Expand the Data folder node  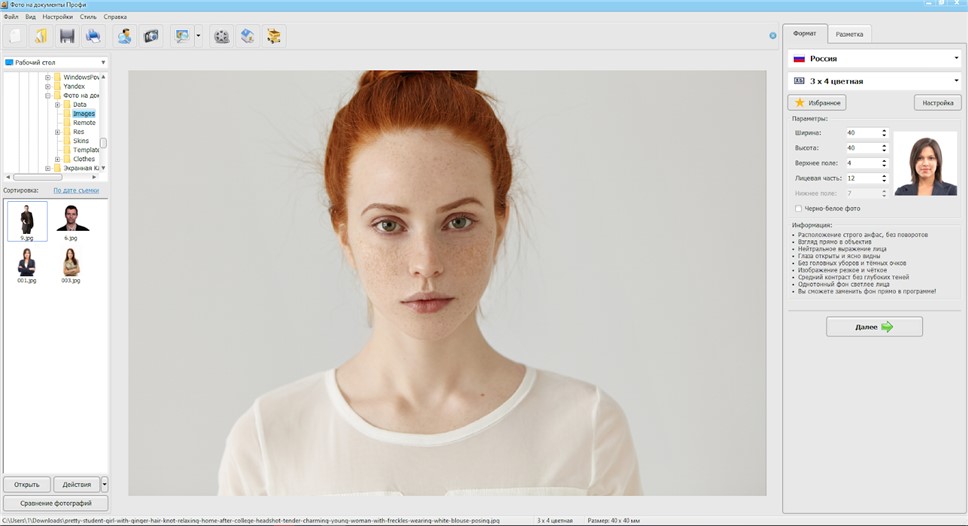tap(57, 105)
